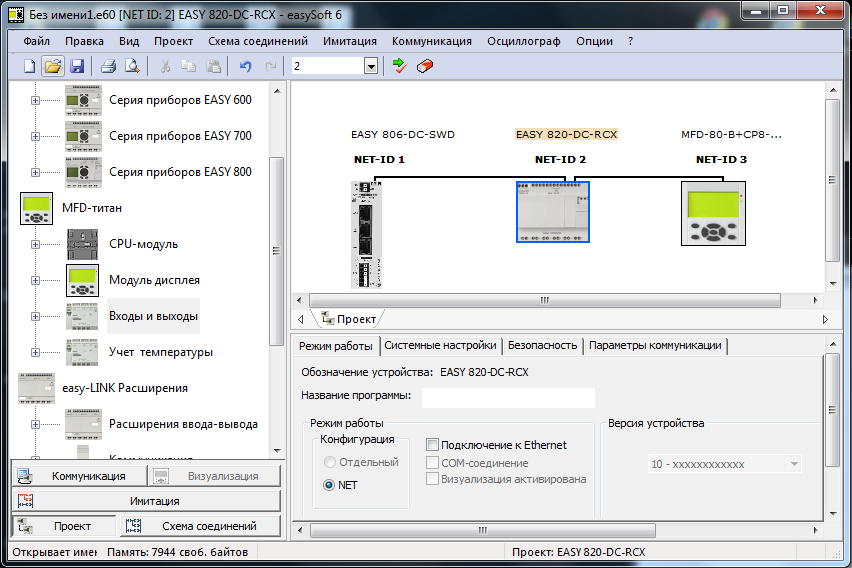852x568 pixels.
Task: Open the Осциллограф menu
Action: pyautogui.click(x=524, y=41)
